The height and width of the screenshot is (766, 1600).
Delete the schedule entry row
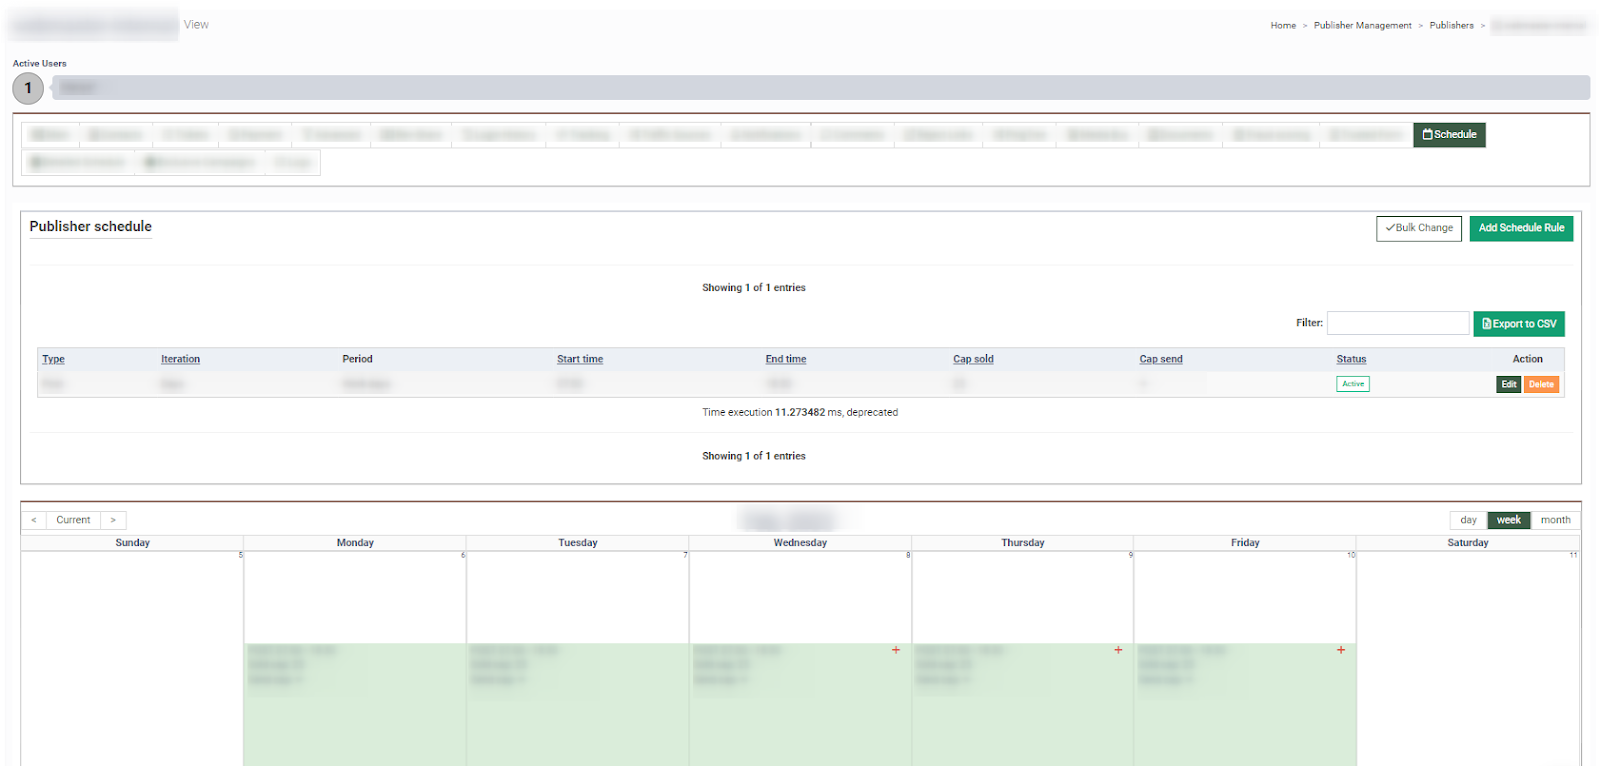click(x=1541, y=384)
